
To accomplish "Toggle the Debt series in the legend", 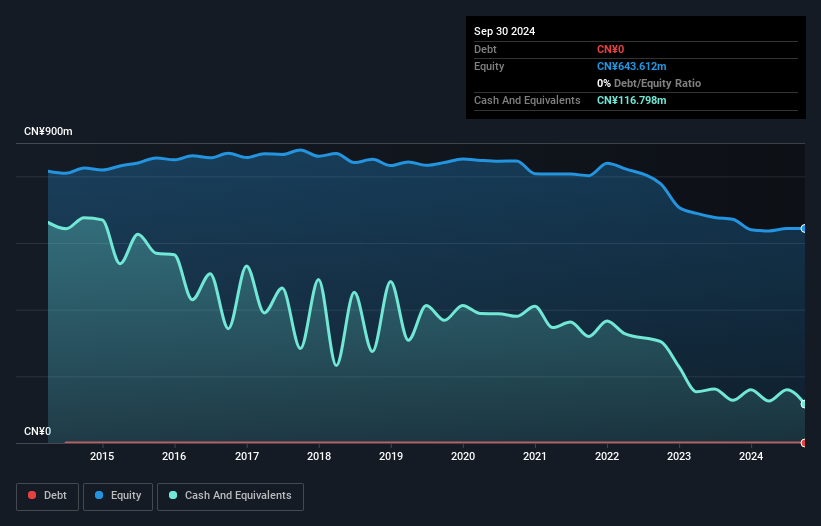I will click(47, 496).
